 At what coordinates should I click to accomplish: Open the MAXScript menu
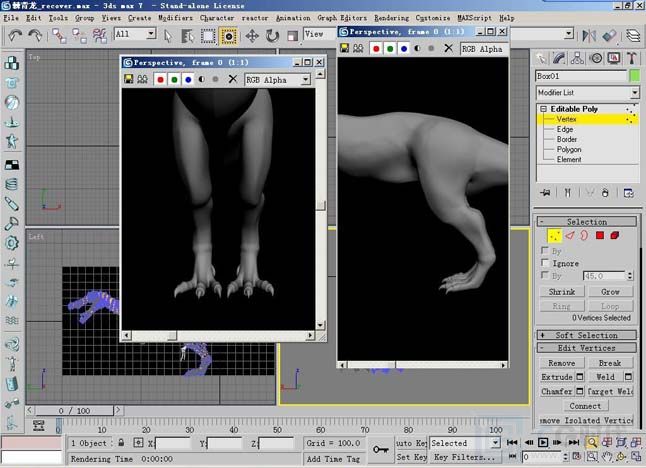[474, 18]
